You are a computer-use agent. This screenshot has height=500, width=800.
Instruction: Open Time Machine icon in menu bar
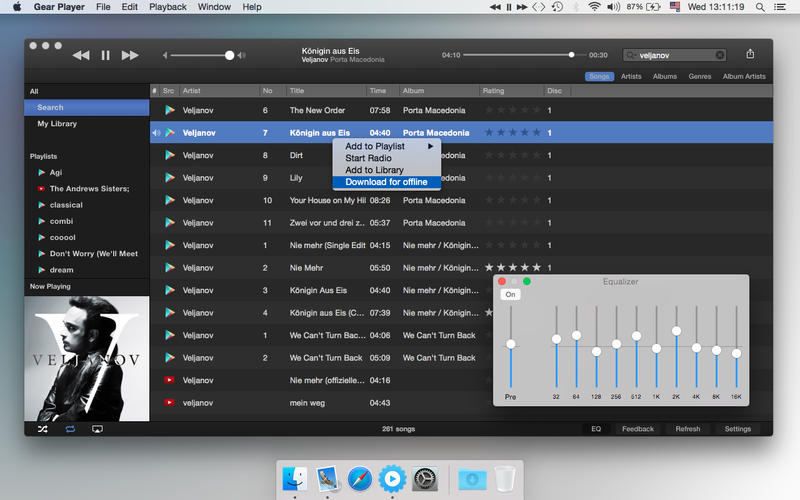pyautogui.click(x=557, y=7)
